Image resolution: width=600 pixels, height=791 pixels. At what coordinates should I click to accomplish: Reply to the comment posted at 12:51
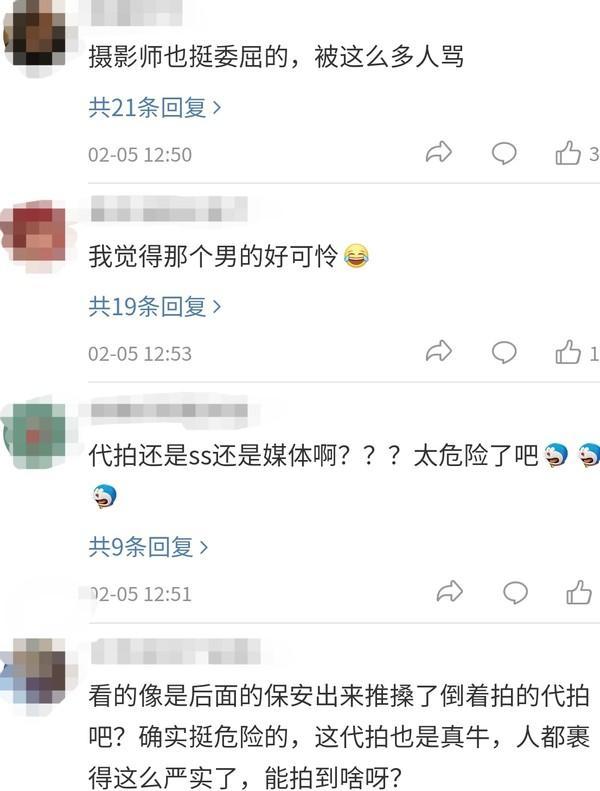515,592
